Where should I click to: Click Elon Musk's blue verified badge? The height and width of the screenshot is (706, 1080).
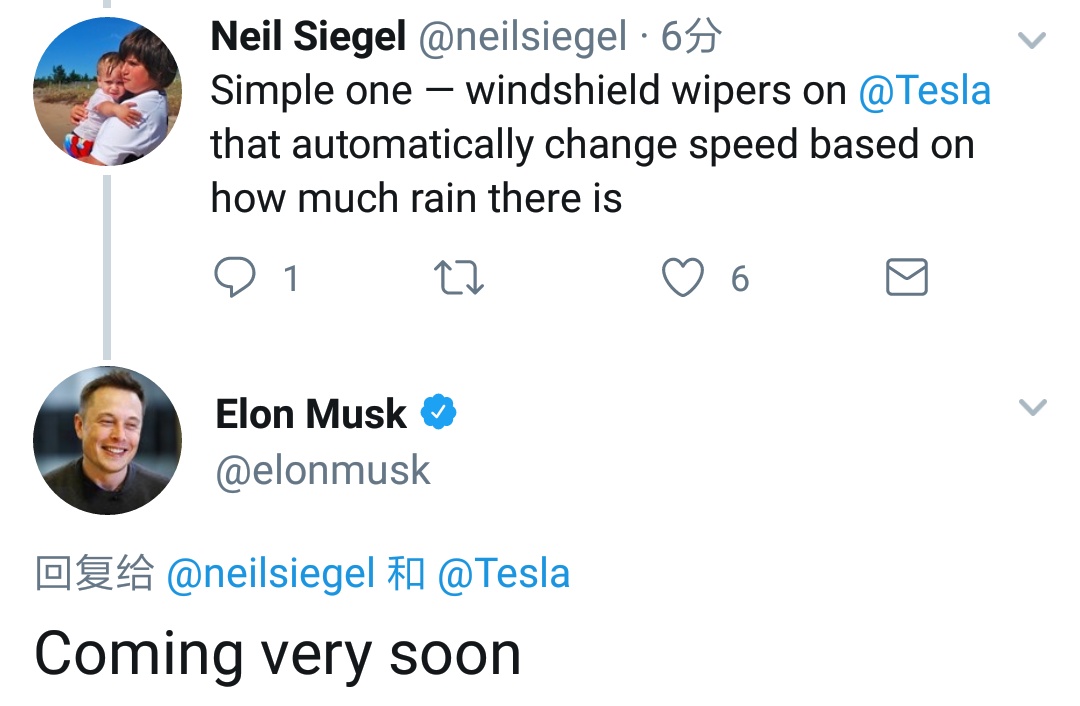click(439, 413)
